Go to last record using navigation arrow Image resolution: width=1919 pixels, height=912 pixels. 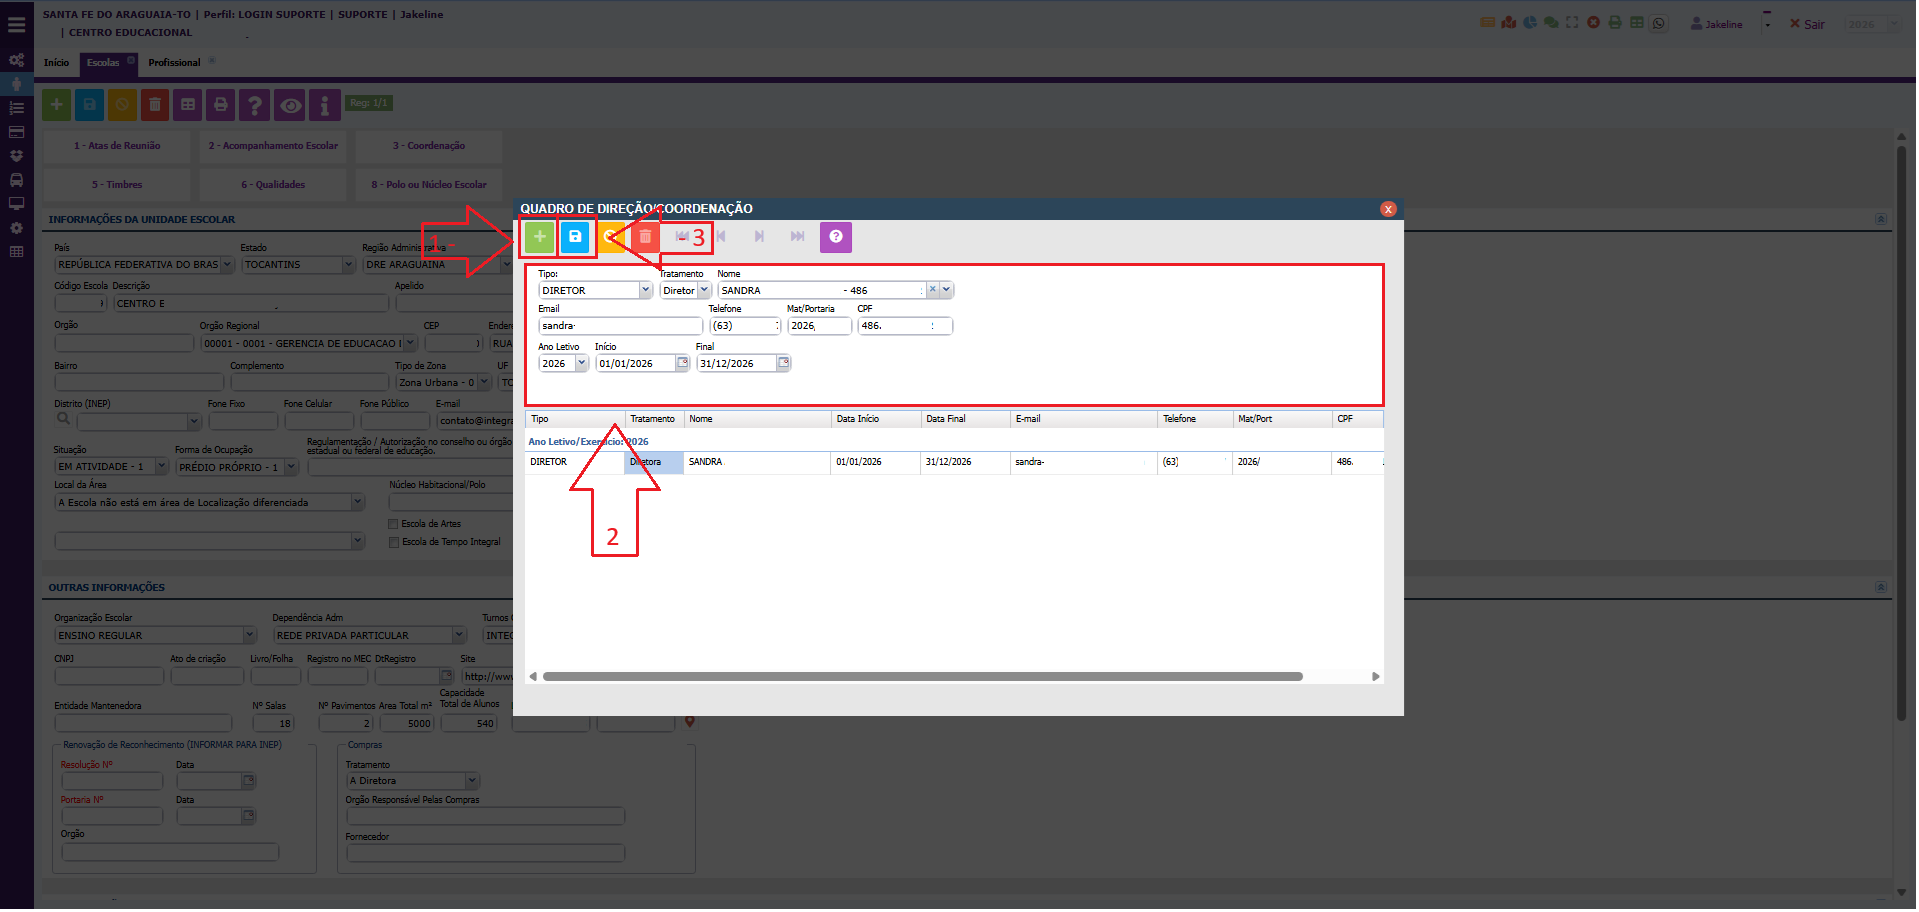797,237
